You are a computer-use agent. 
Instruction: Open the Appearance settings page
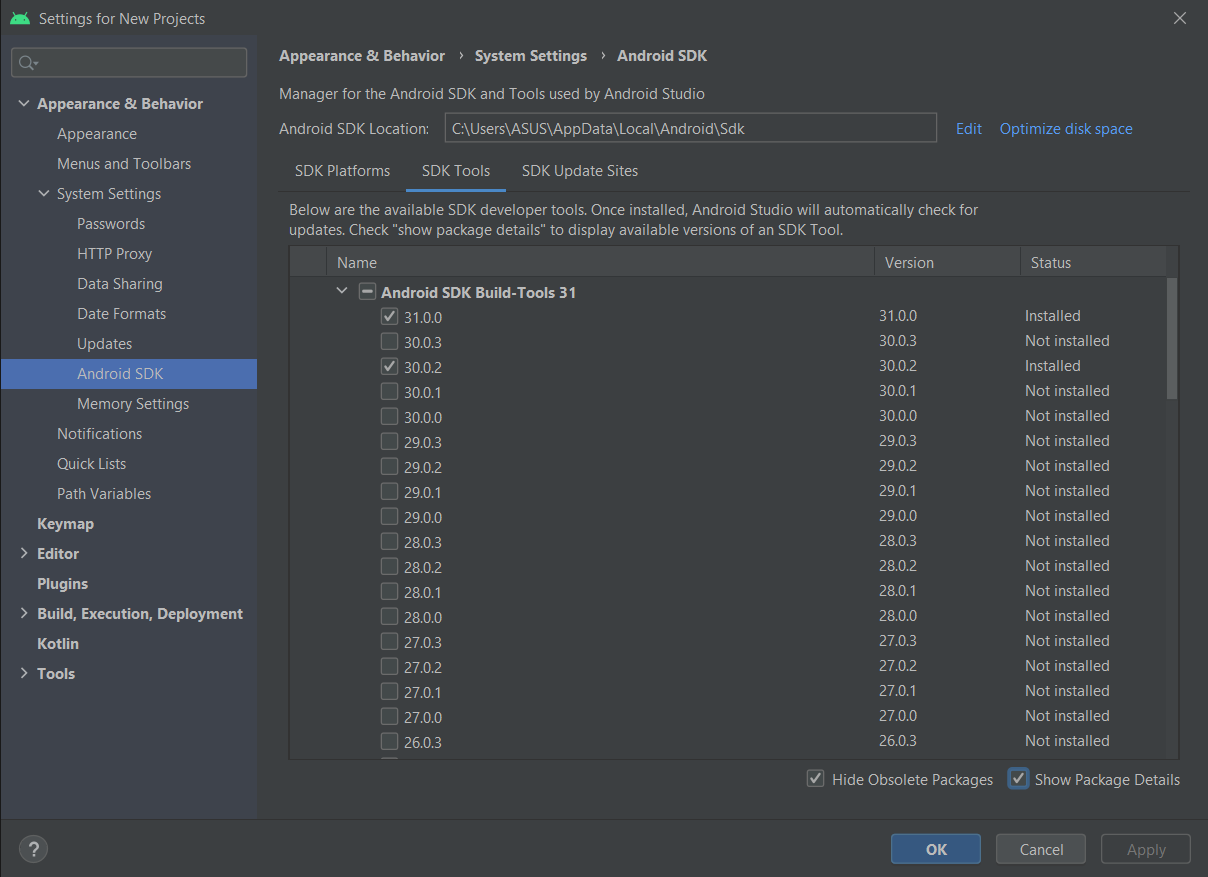pos(97,134)
